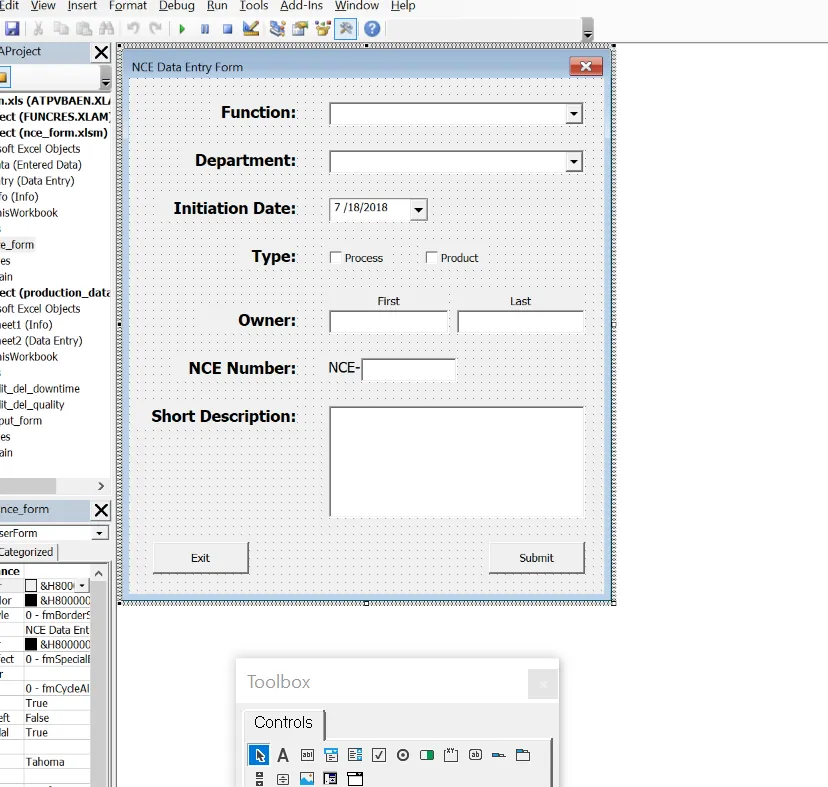Open Properties Window toolbar icon

pyautogui.click(x=300, y=29)
